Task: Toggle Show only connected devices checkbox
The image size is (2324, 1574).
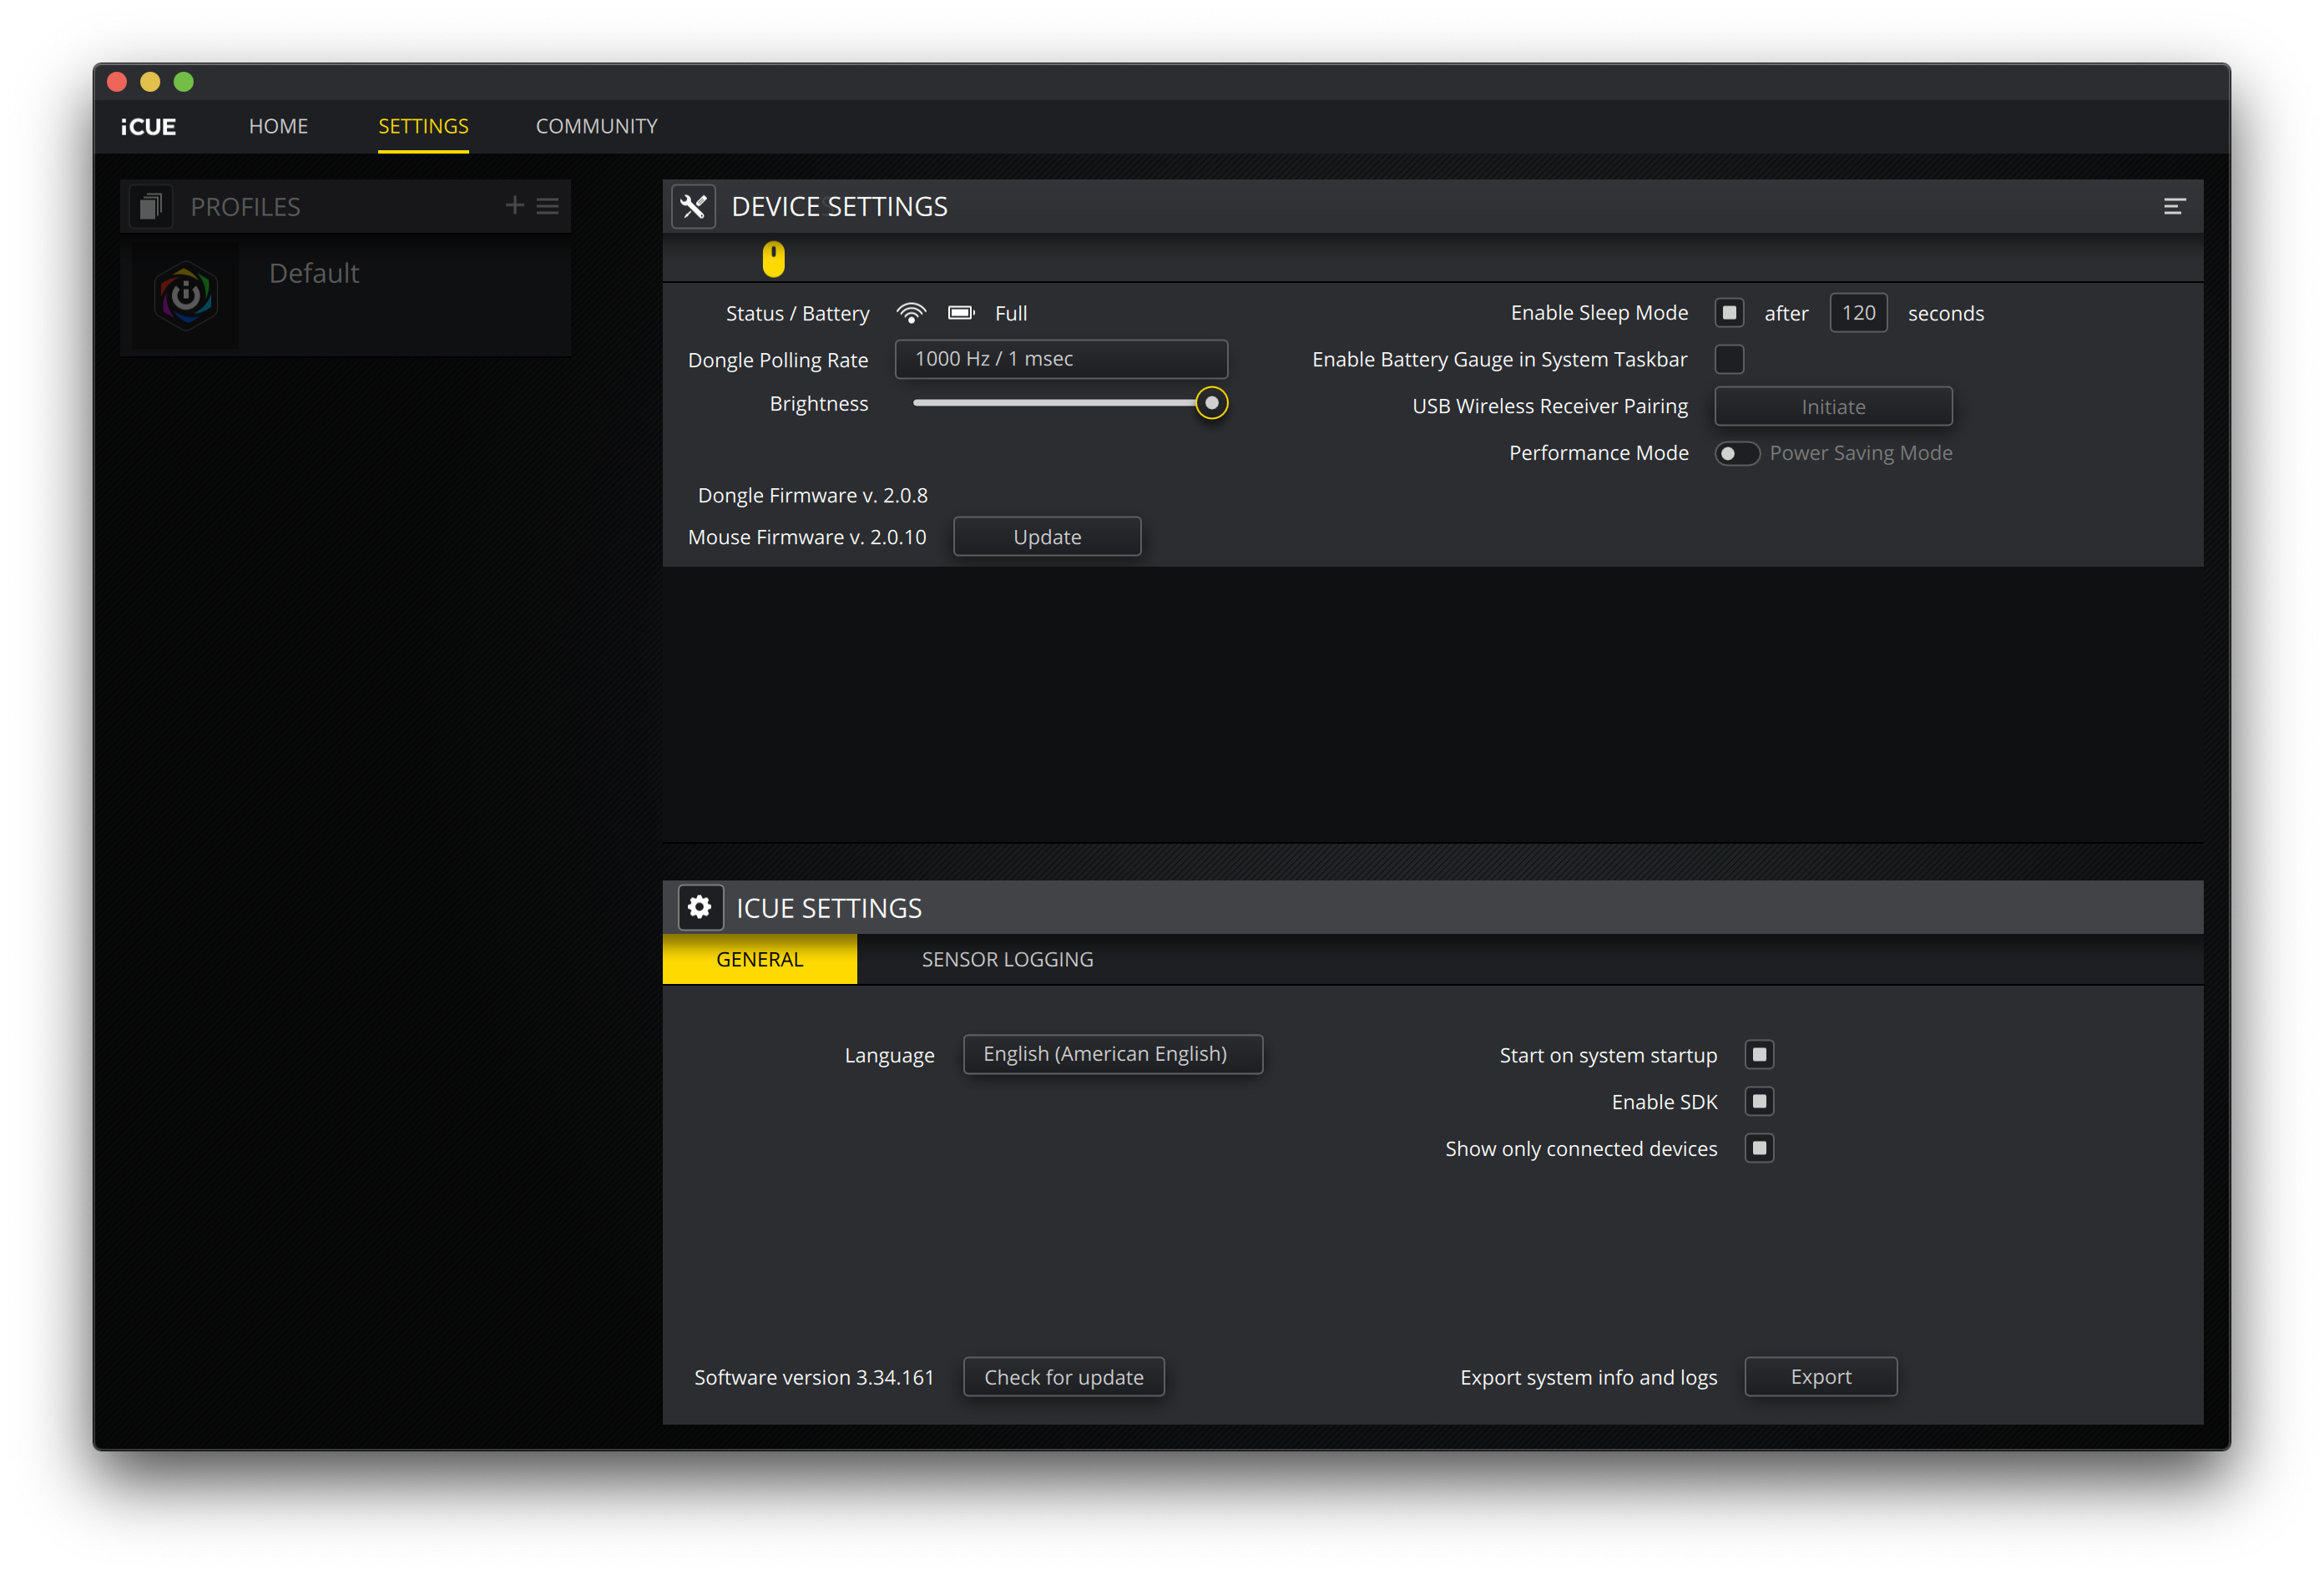Action: [1759, 1148]
